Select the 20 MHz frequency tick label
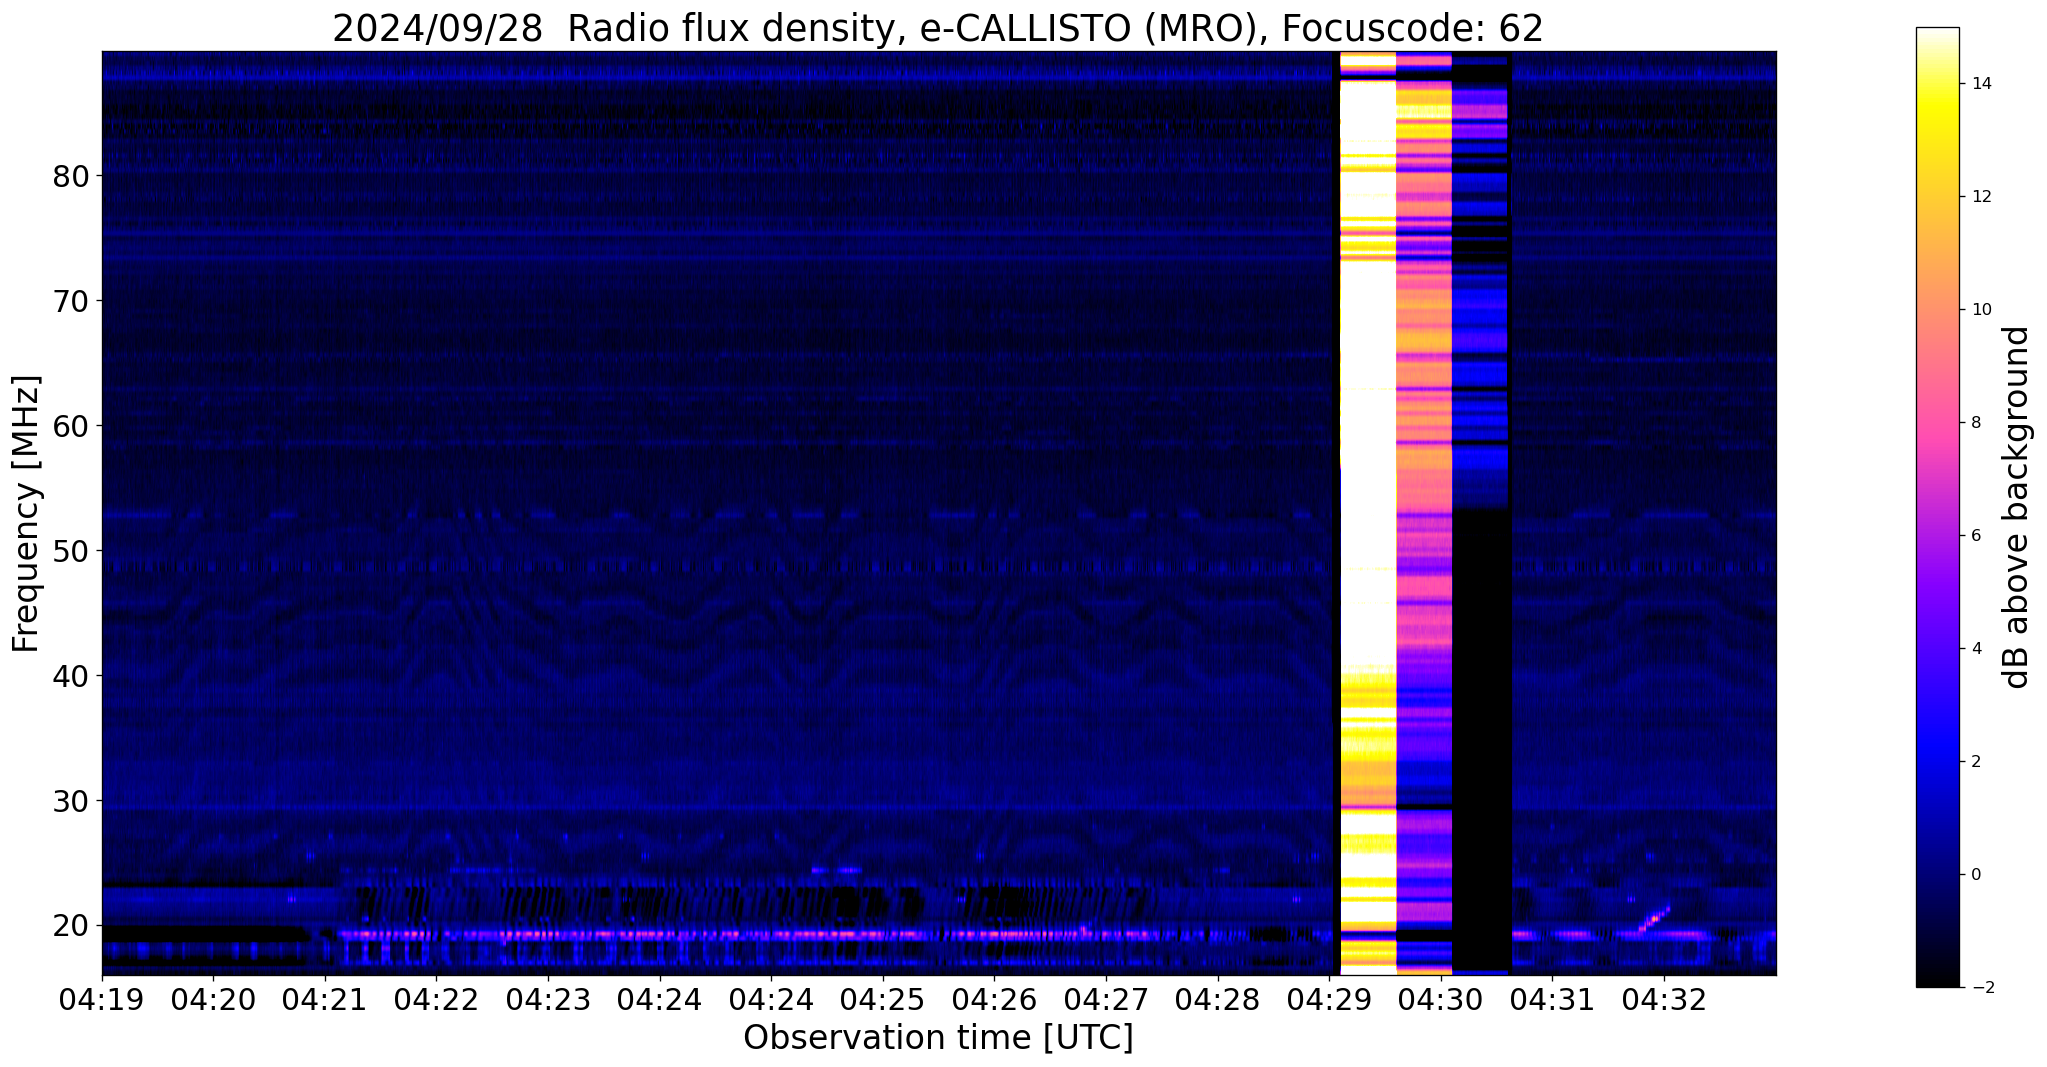 coord(71,926)
